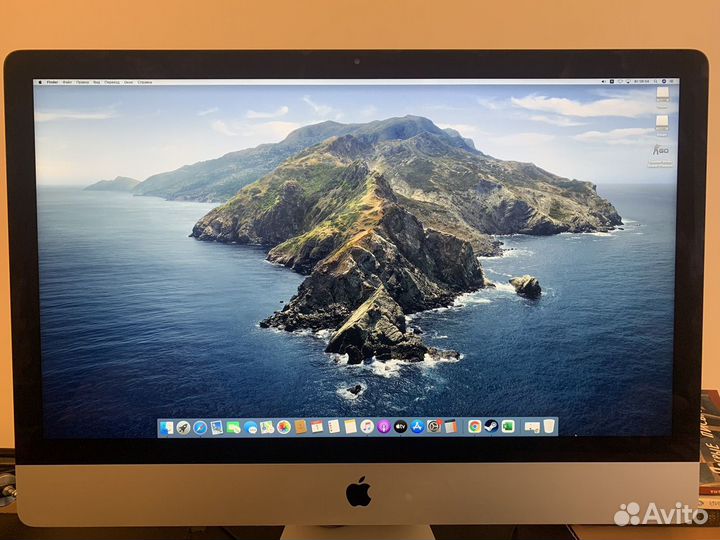Click the volume icon in menu bar
The image size is (720, 540).
click(603, 82)
